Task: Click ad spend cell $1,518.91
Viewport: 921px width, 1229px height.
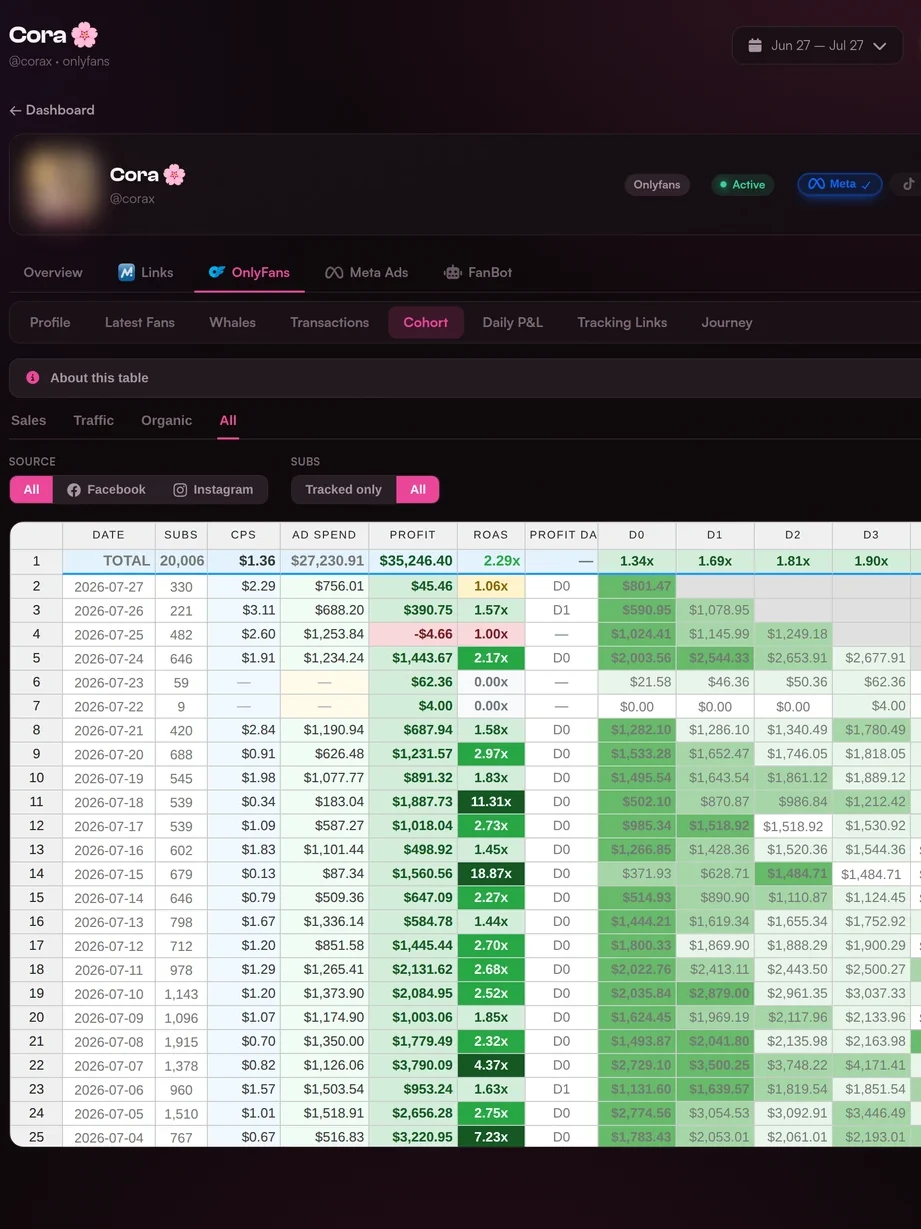Action: pyautogui.click(x=324, y=1112)
